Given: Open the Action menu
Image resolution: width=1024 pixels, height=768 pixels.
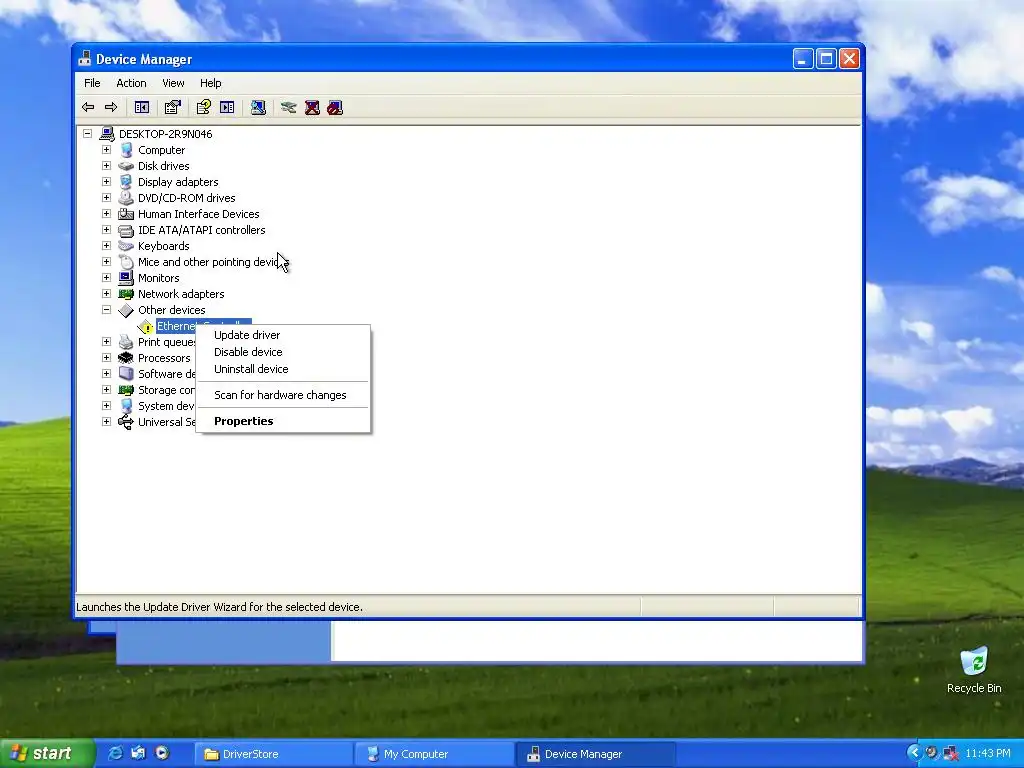Looking at the screenshot, I should (131, 83).
